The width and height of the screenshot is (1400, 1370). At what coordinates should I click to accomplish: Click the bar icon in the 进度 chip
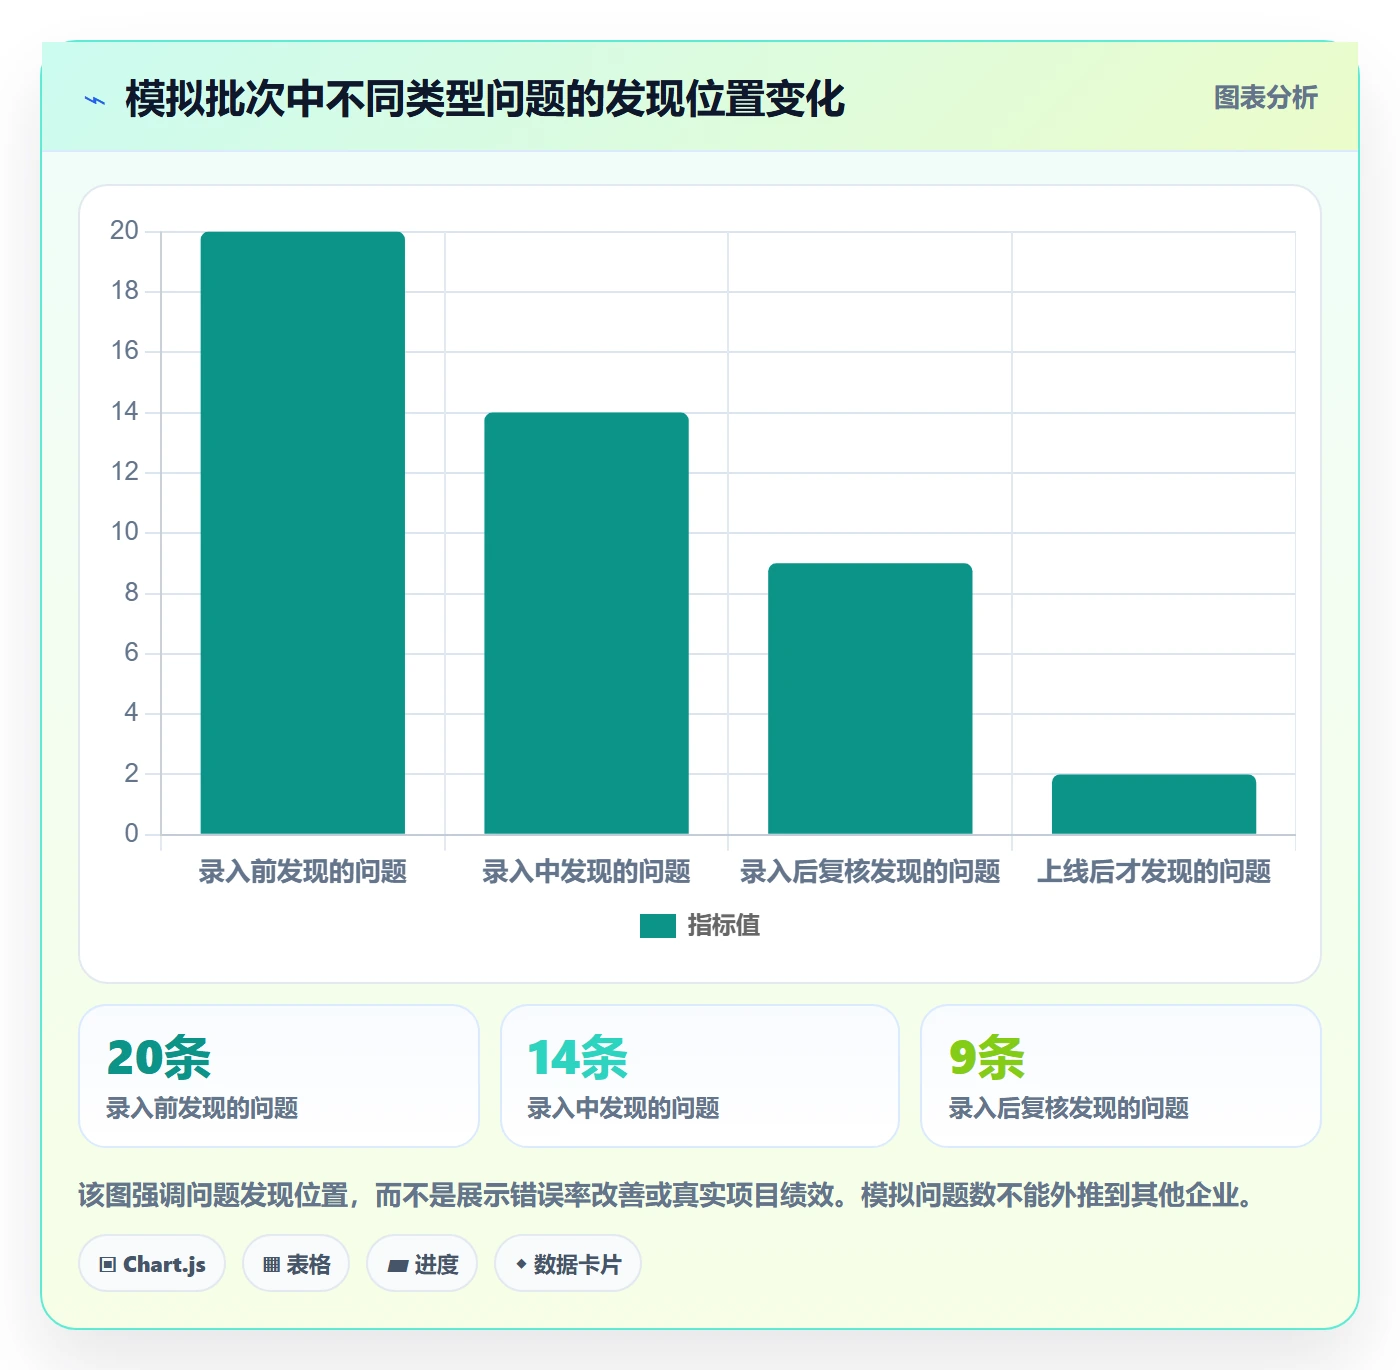pos(397,1266)
